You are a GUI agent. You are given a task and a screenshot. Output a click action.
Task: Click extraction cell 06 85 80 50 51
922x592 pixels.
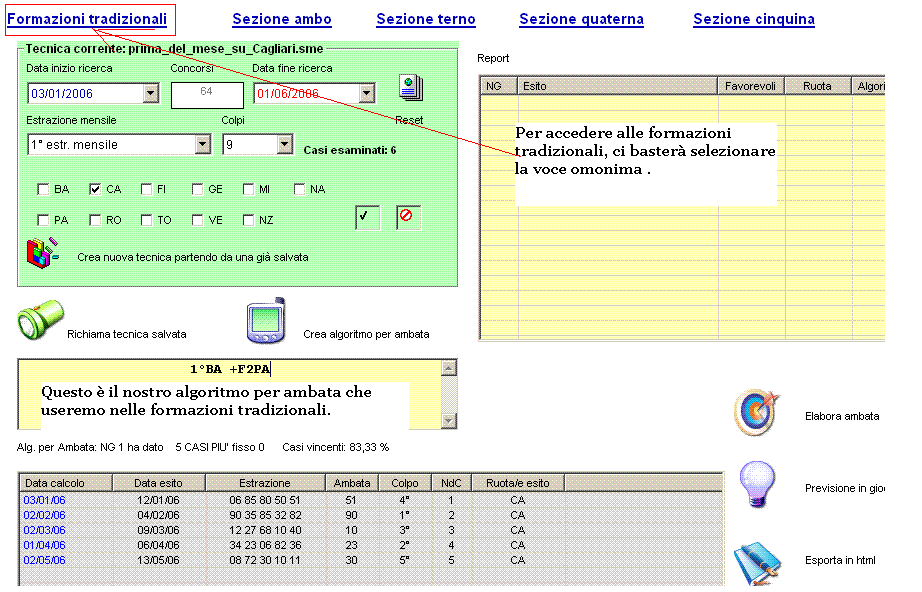265,500
